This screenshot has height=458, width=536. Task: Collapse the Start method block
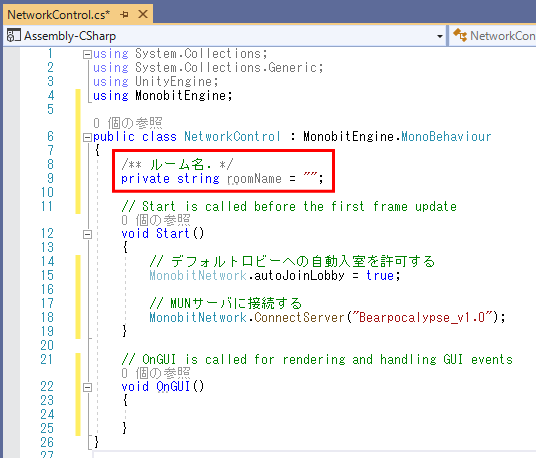pyautogui.click(x=88, y=234)
